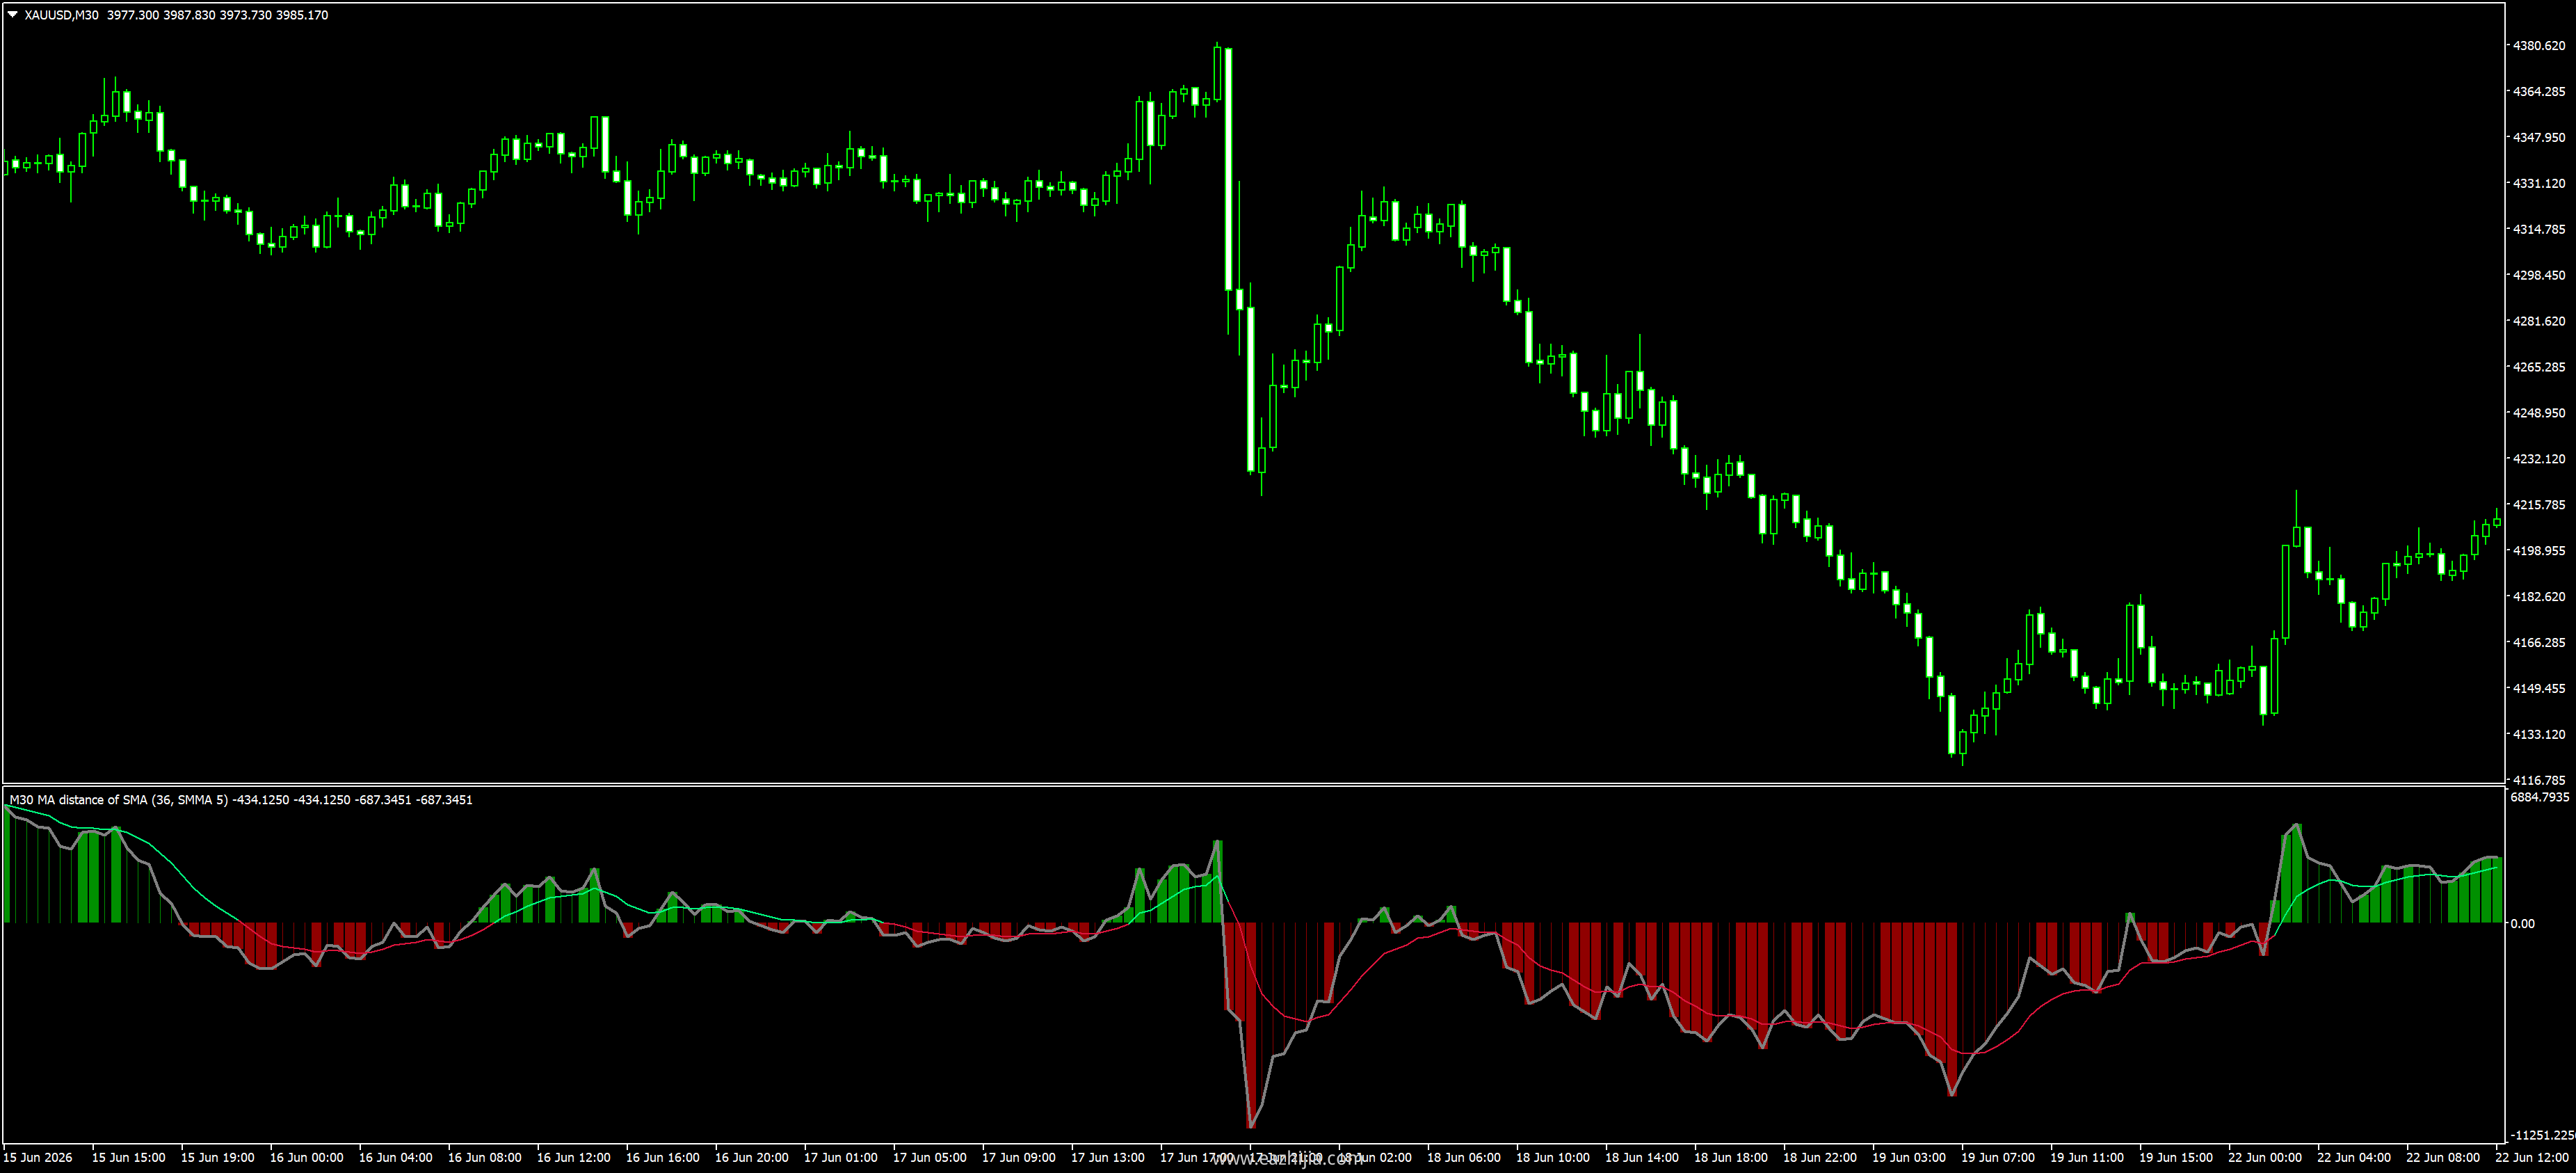Click time axis label 22 Jun 08:00
2576x1173 pixels.
[x=2443, y=1159]
